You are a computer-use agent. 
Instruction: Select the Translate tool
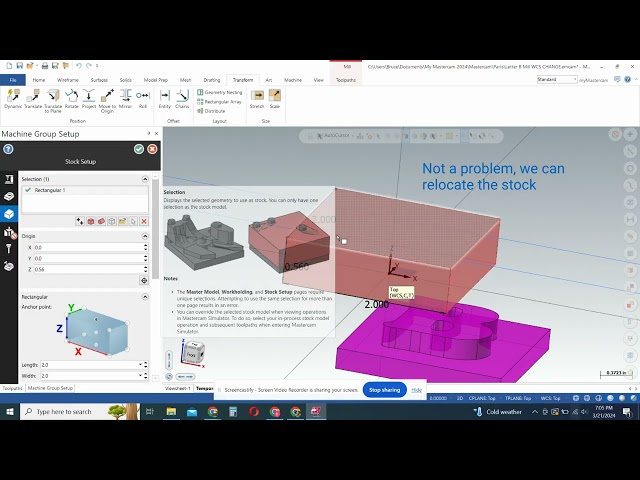(x=33, y=99)
